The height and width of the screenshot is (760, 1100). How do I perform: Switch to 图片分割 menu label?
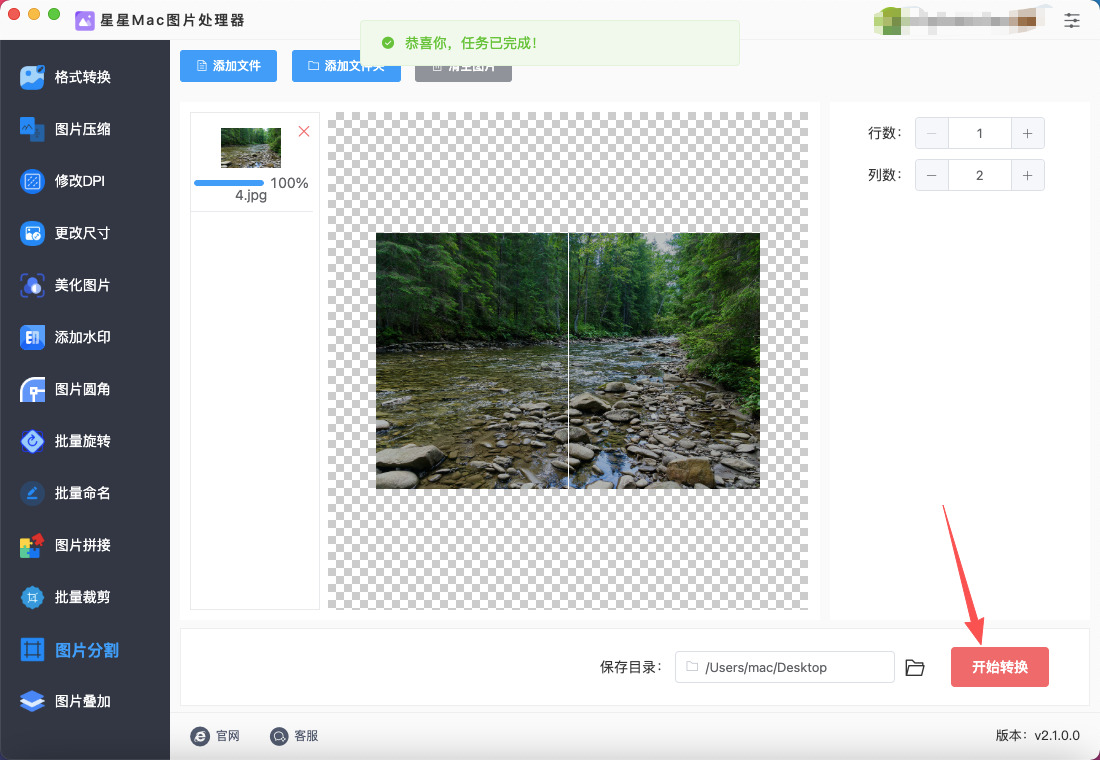pyautogui.click(x=87, y=650)
